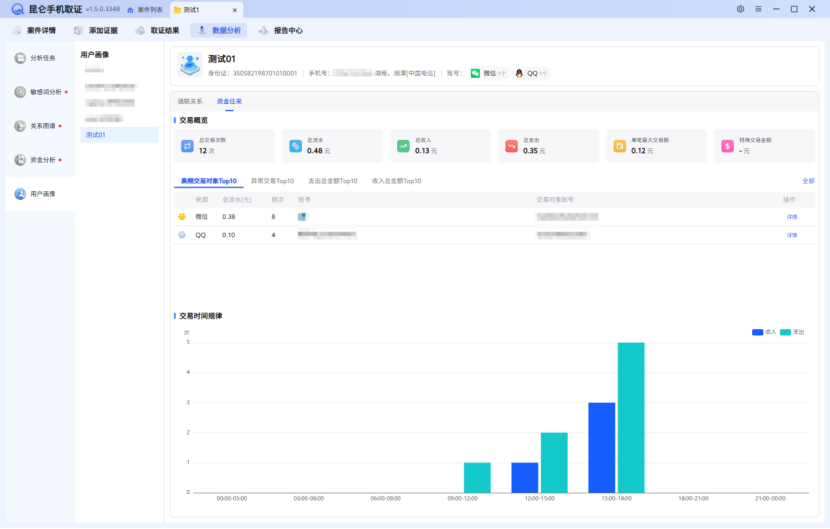The width and height of the screenshot is (830, 529).
Task: Switch to the 取证结果 tab
Action: click(x=157, y=31)
